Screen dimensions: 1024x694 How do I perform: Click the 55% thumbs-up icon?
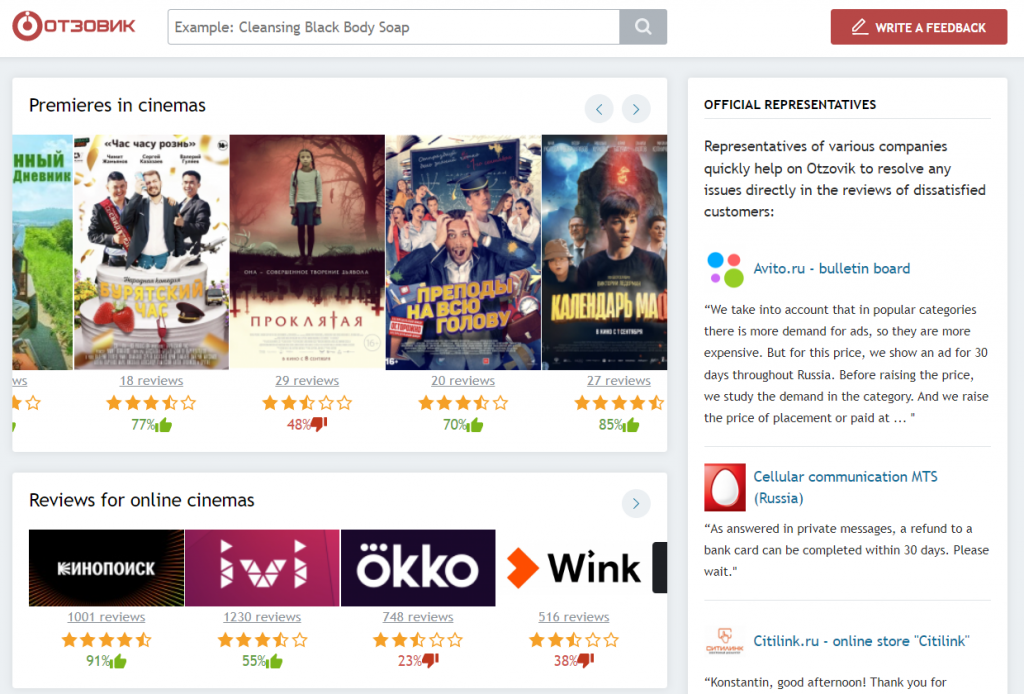(x=276, y=661)
